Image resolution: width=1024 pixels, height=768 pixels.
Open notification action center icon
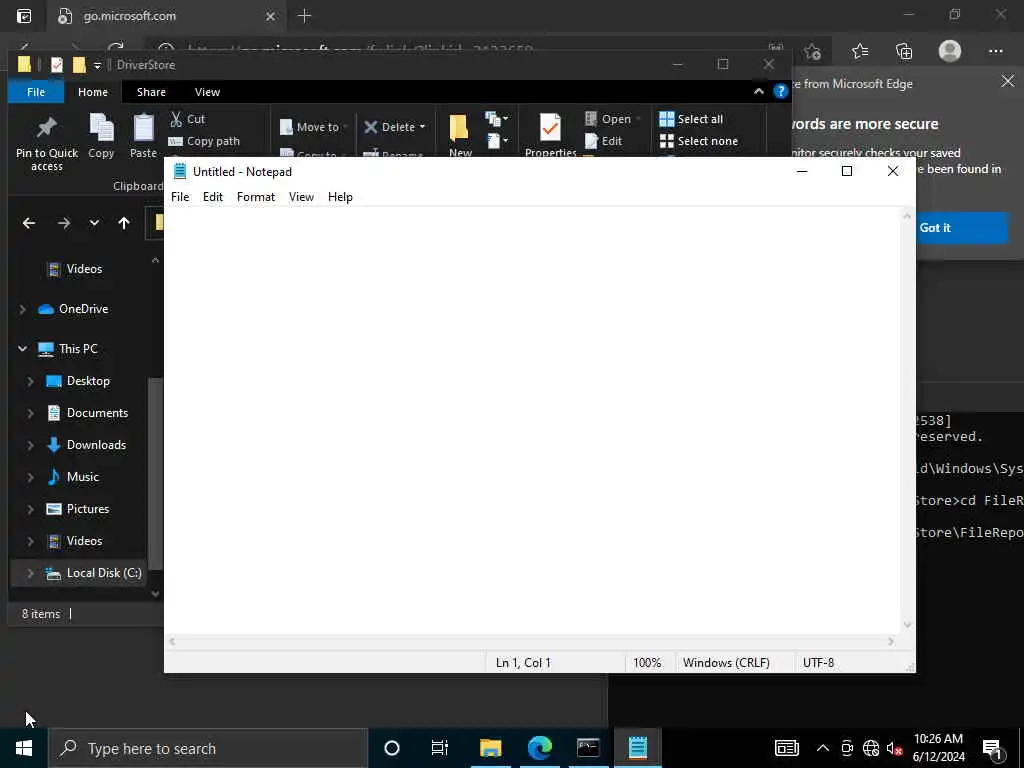993,750
